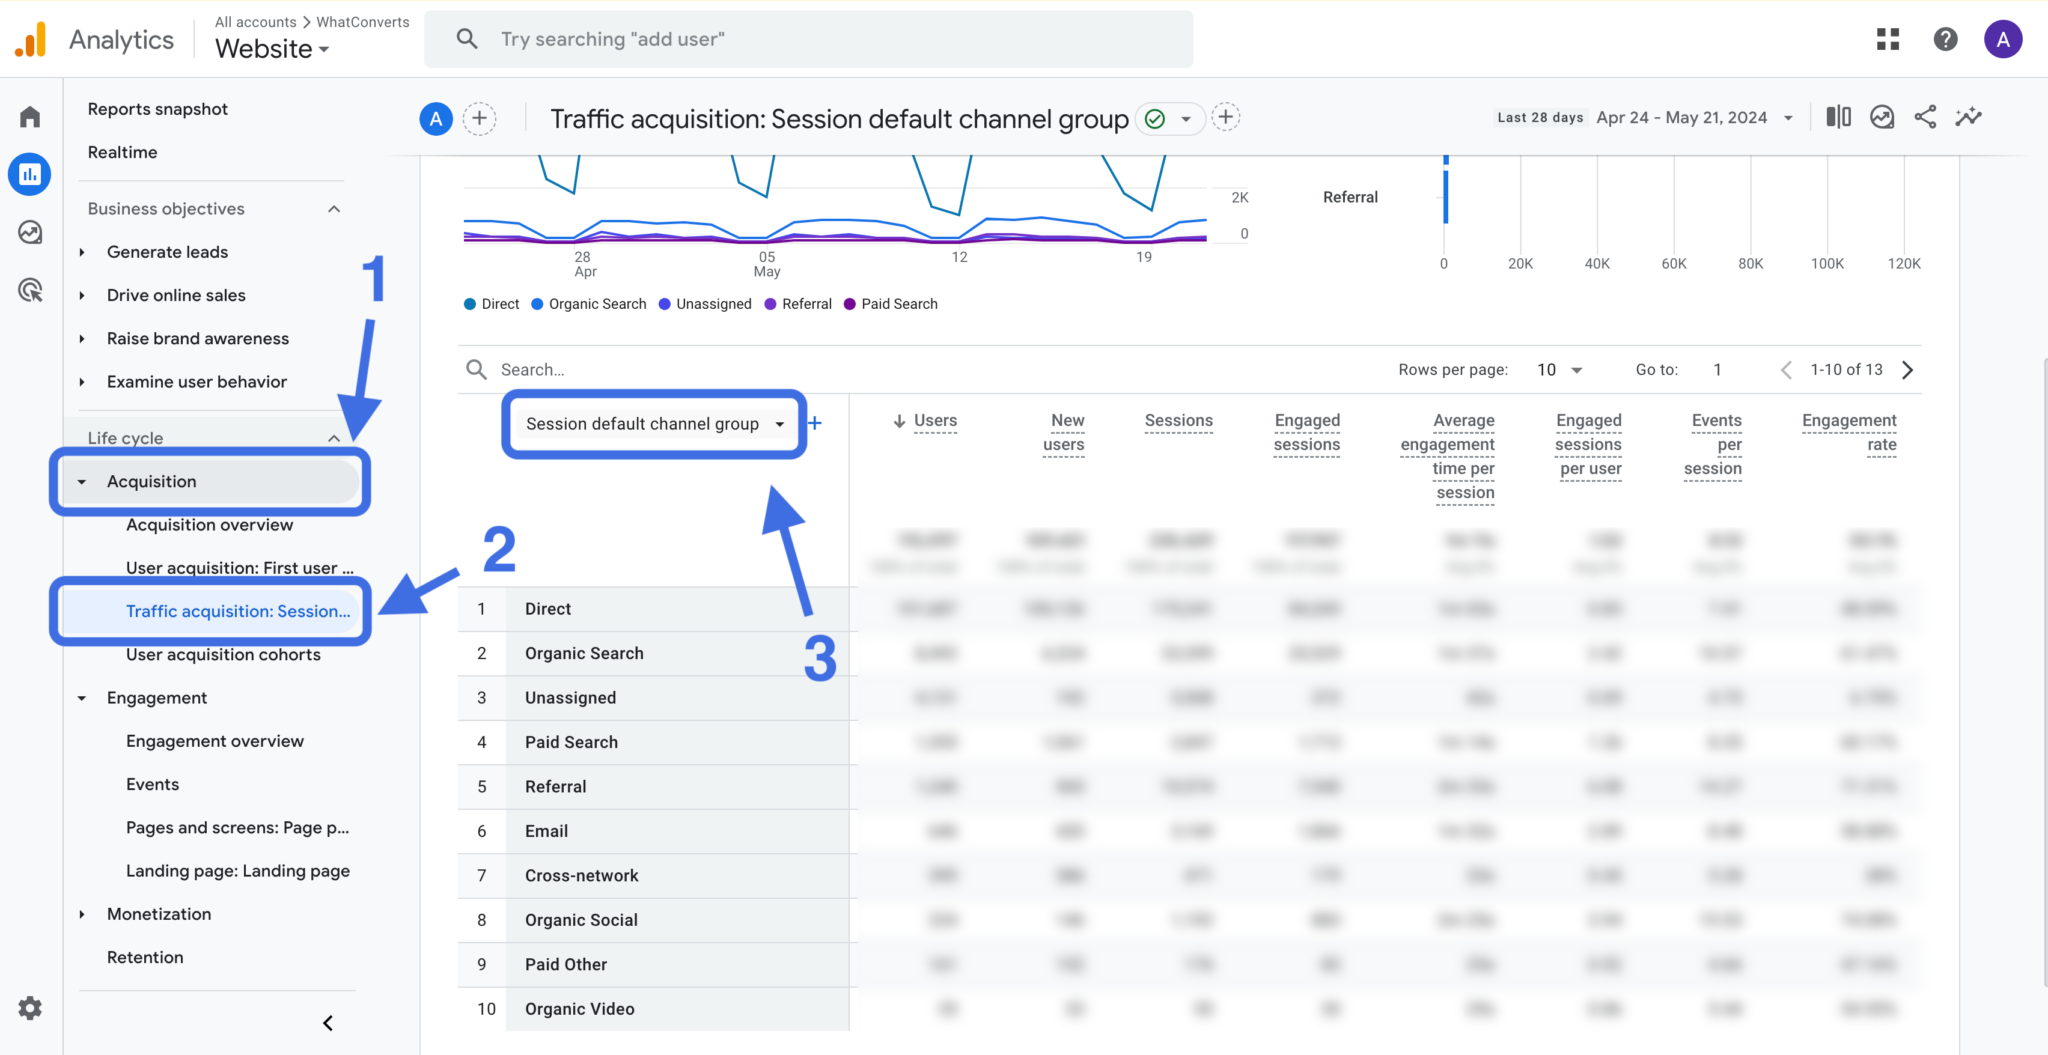
Task: Open the Explore icon in left rail
Action: (30, 232)
